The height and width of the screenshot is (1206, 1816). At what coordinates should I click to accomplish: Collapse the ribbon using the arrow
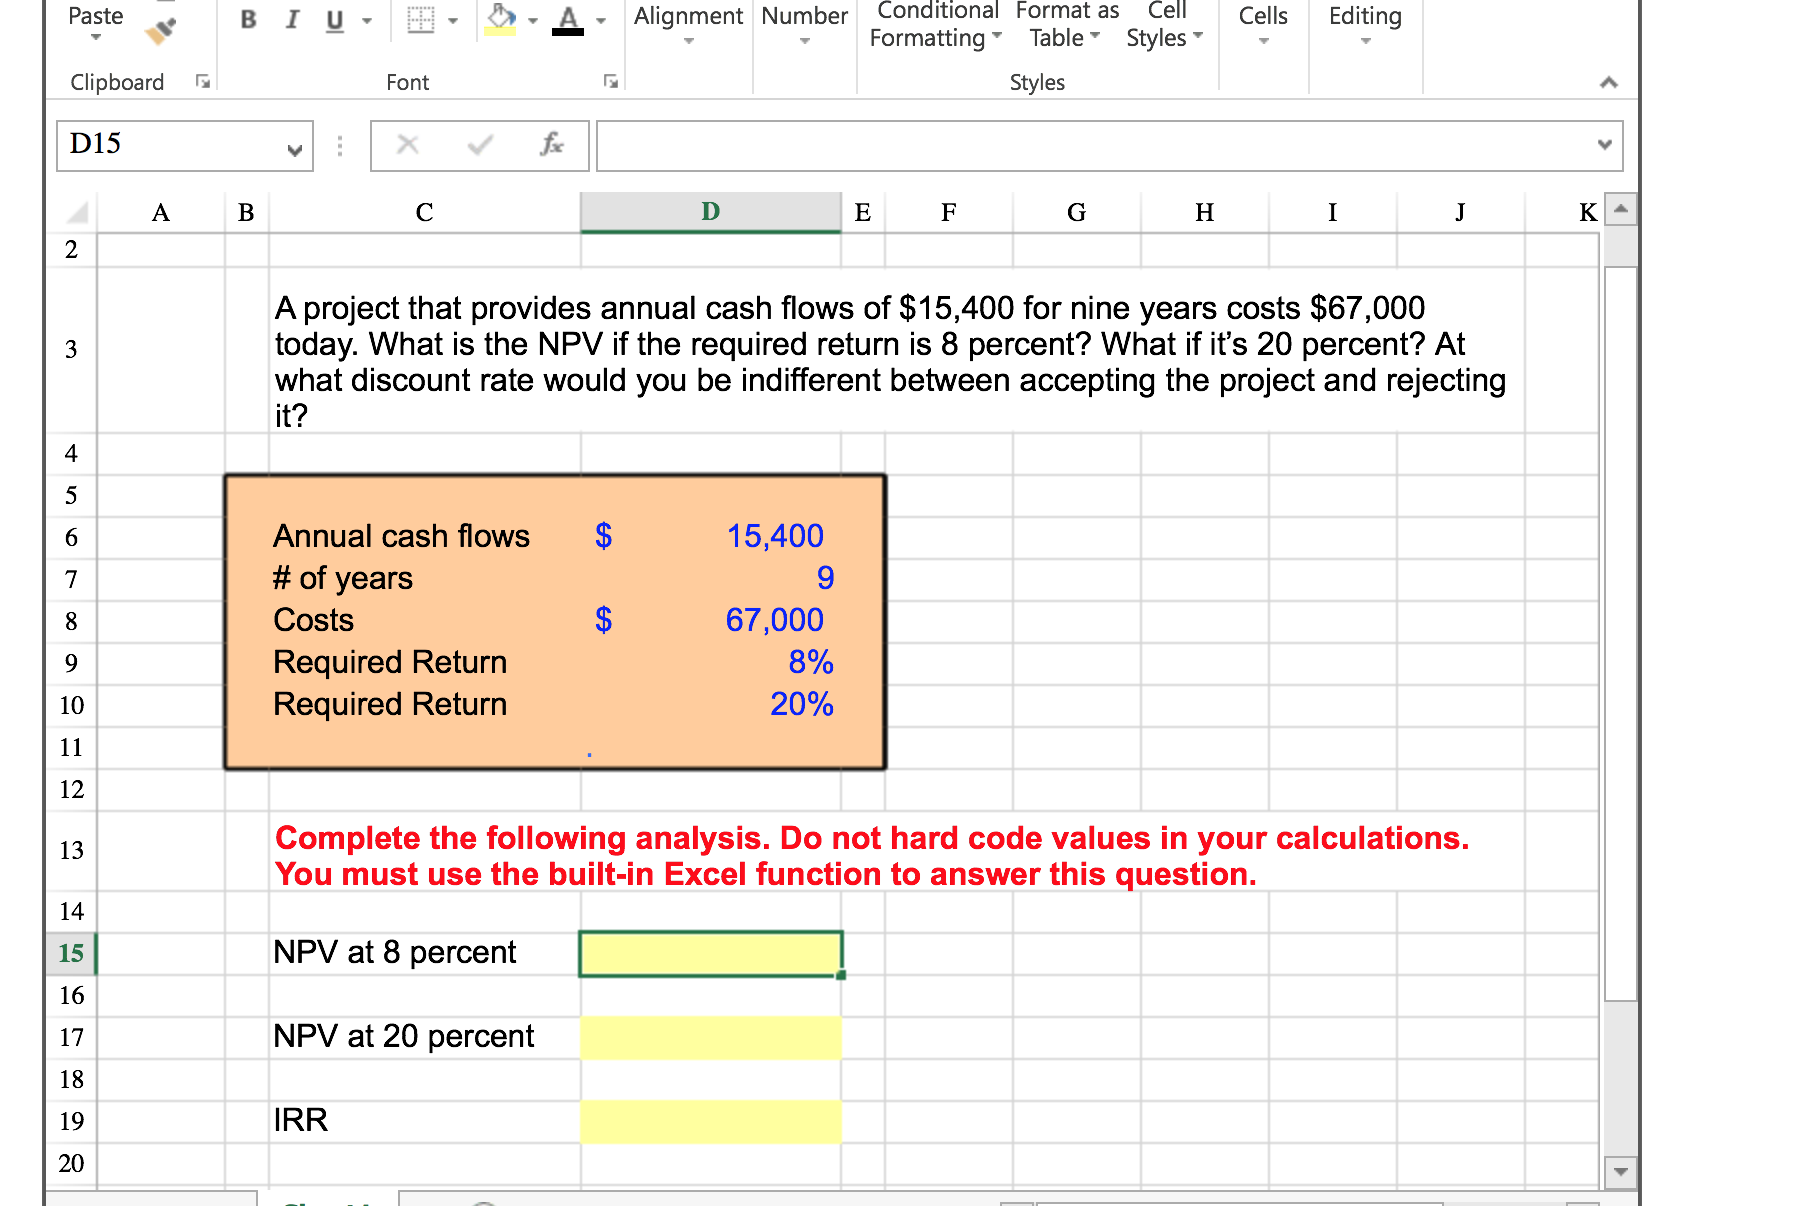pyautogui.click(x=1608, y=82)
